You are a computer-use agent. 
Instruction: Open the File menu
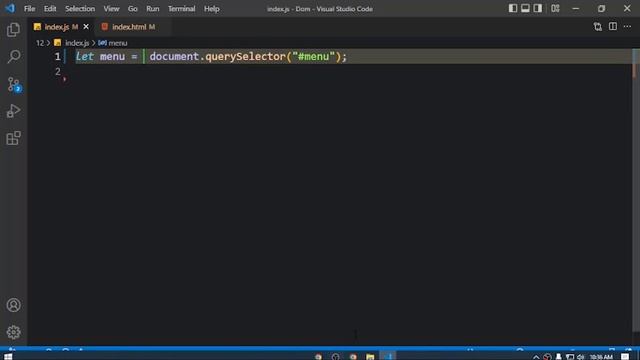29,9
